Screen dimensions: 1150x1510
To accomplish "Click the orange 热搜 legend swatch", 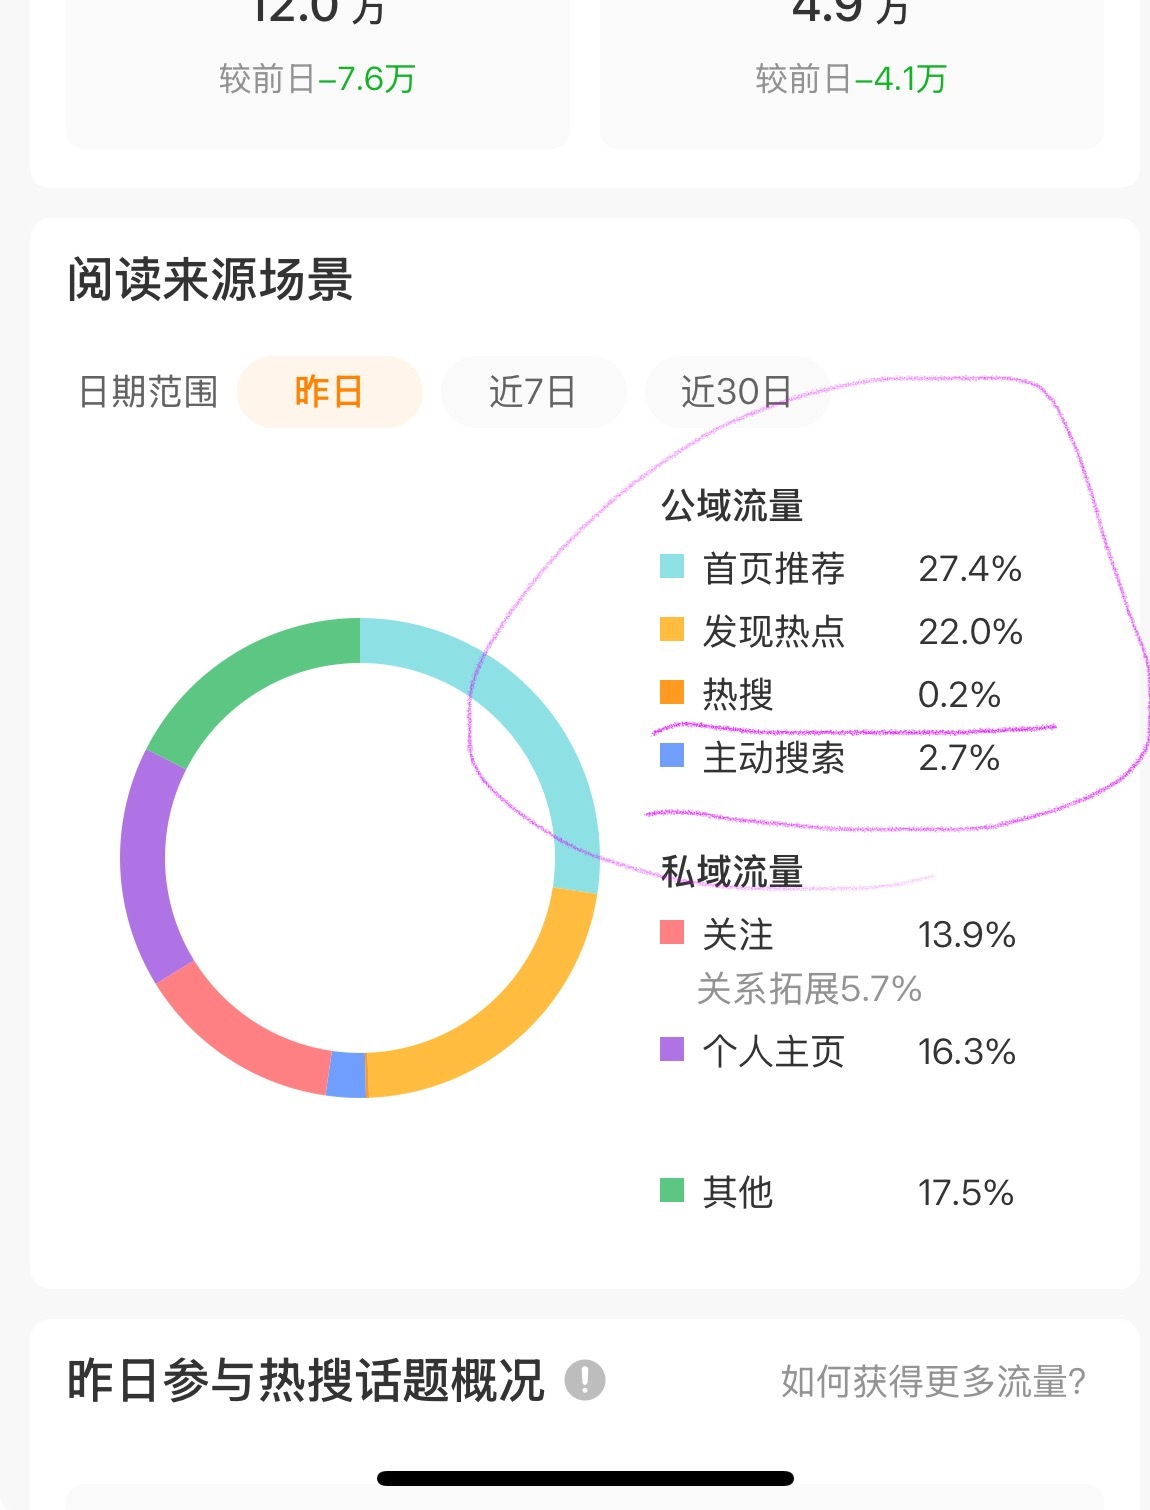I will [x=672, y=692].
